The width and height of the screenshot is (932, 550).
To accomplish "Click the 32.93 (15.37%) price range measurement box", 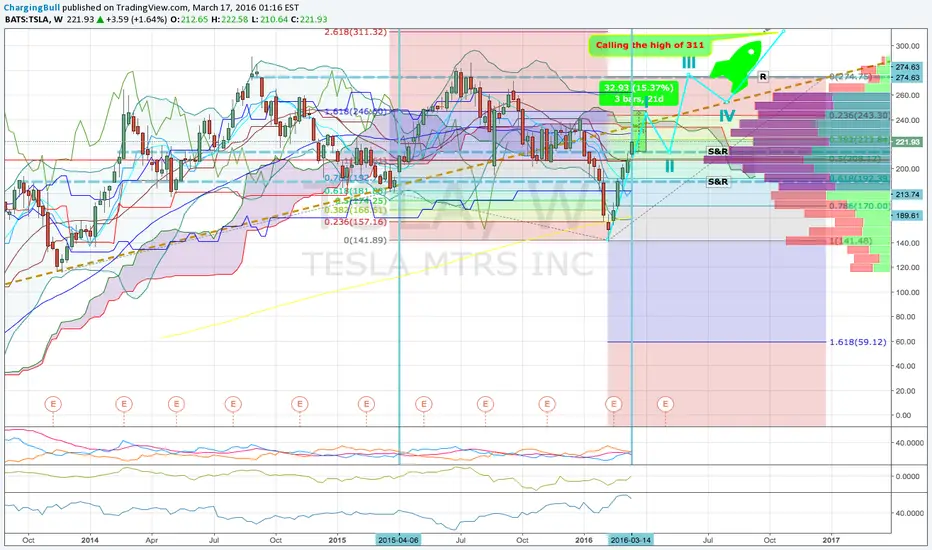I will [638, 93].
